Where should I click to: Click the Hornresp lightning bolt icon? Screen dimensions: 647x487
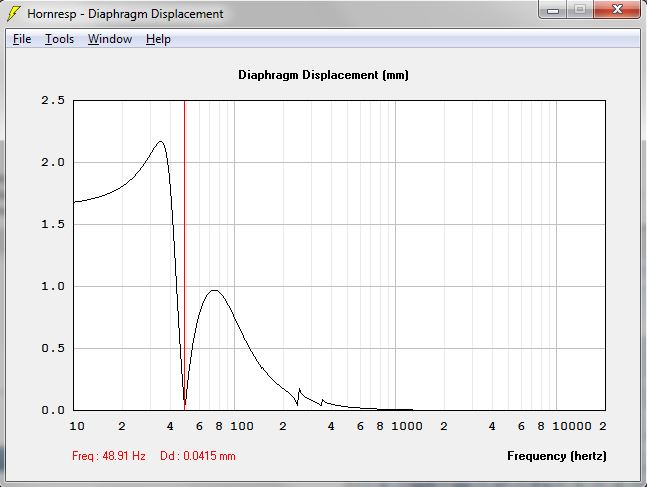coord(14,14)
